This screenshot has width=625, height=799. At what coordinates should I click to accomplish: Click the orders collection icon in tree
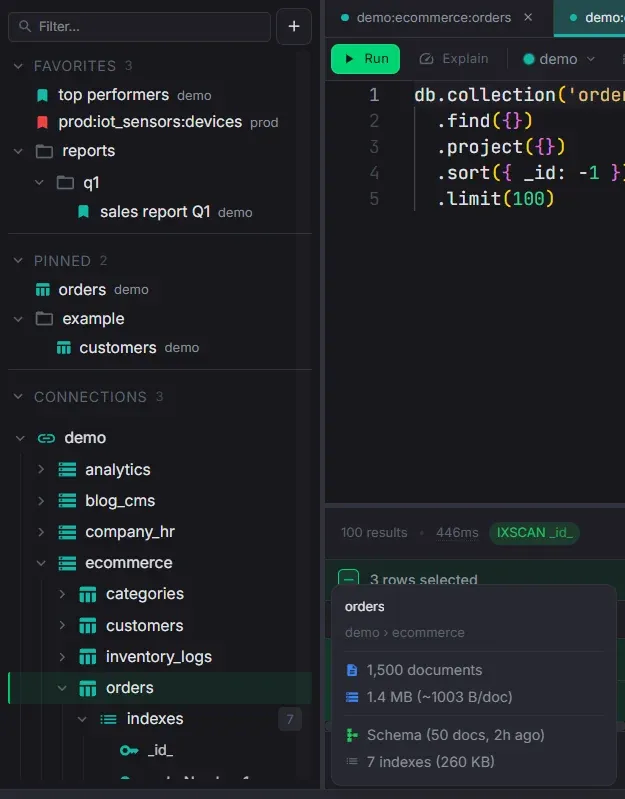[x=88, y=688]
